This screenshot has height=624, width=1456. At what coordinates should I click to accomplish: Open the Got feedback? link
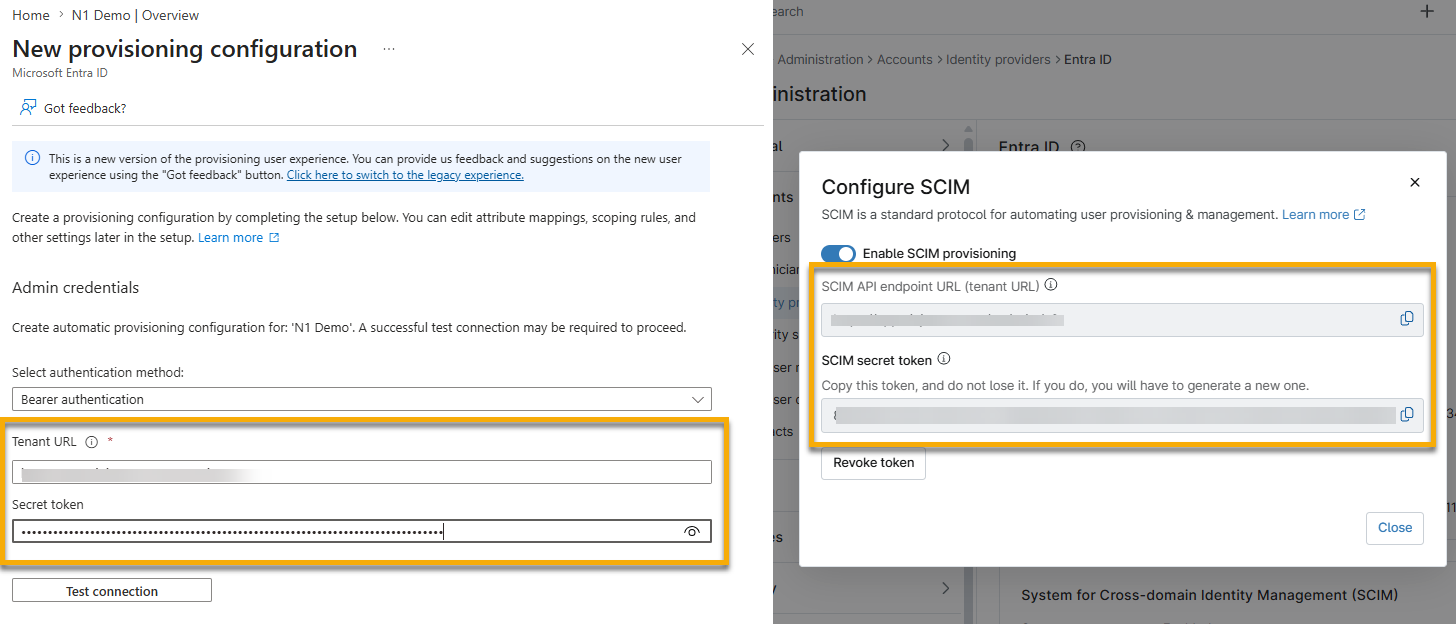click(85, 108)
